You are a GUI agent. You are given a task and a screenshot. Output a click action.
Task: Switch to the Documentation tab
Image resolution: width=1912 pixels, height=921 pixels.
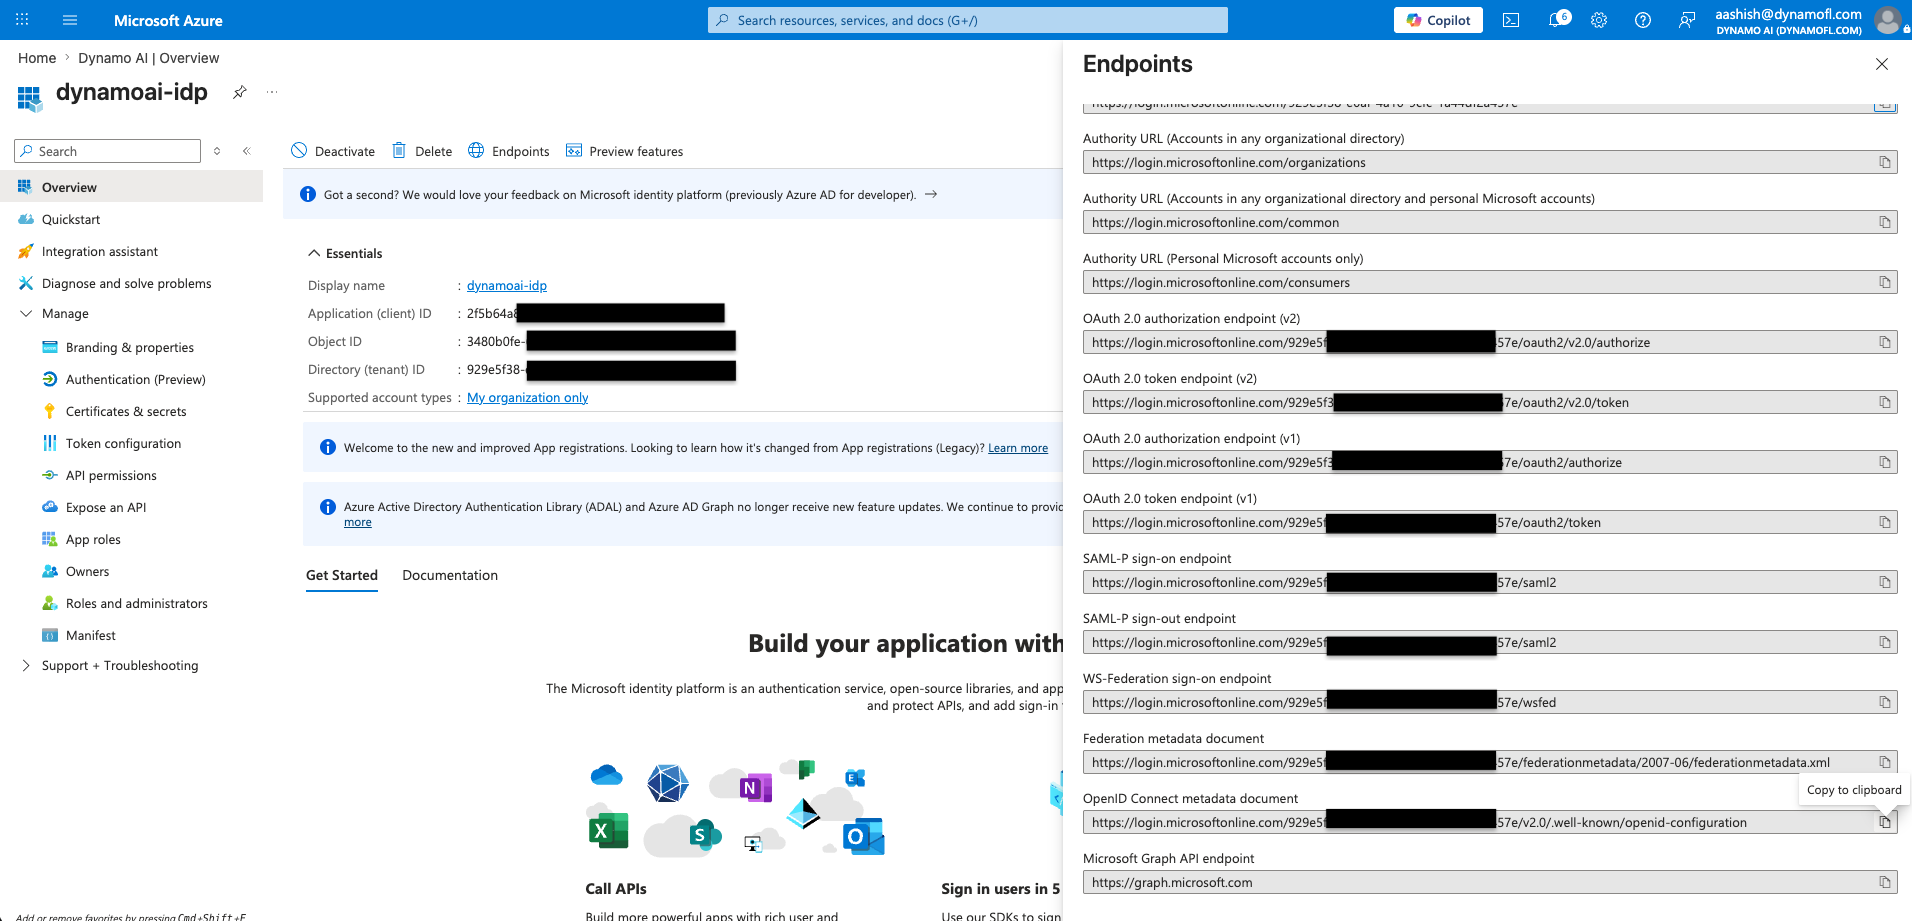450,575
